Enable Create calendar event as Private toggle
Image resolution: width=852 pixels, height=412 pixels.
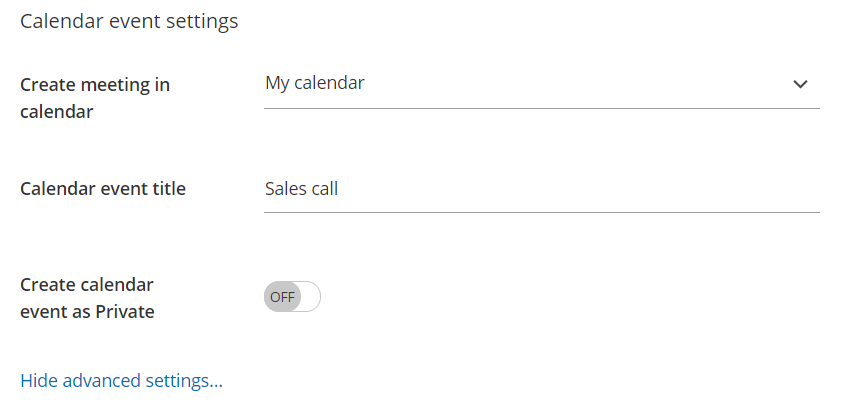pos(292,297)
